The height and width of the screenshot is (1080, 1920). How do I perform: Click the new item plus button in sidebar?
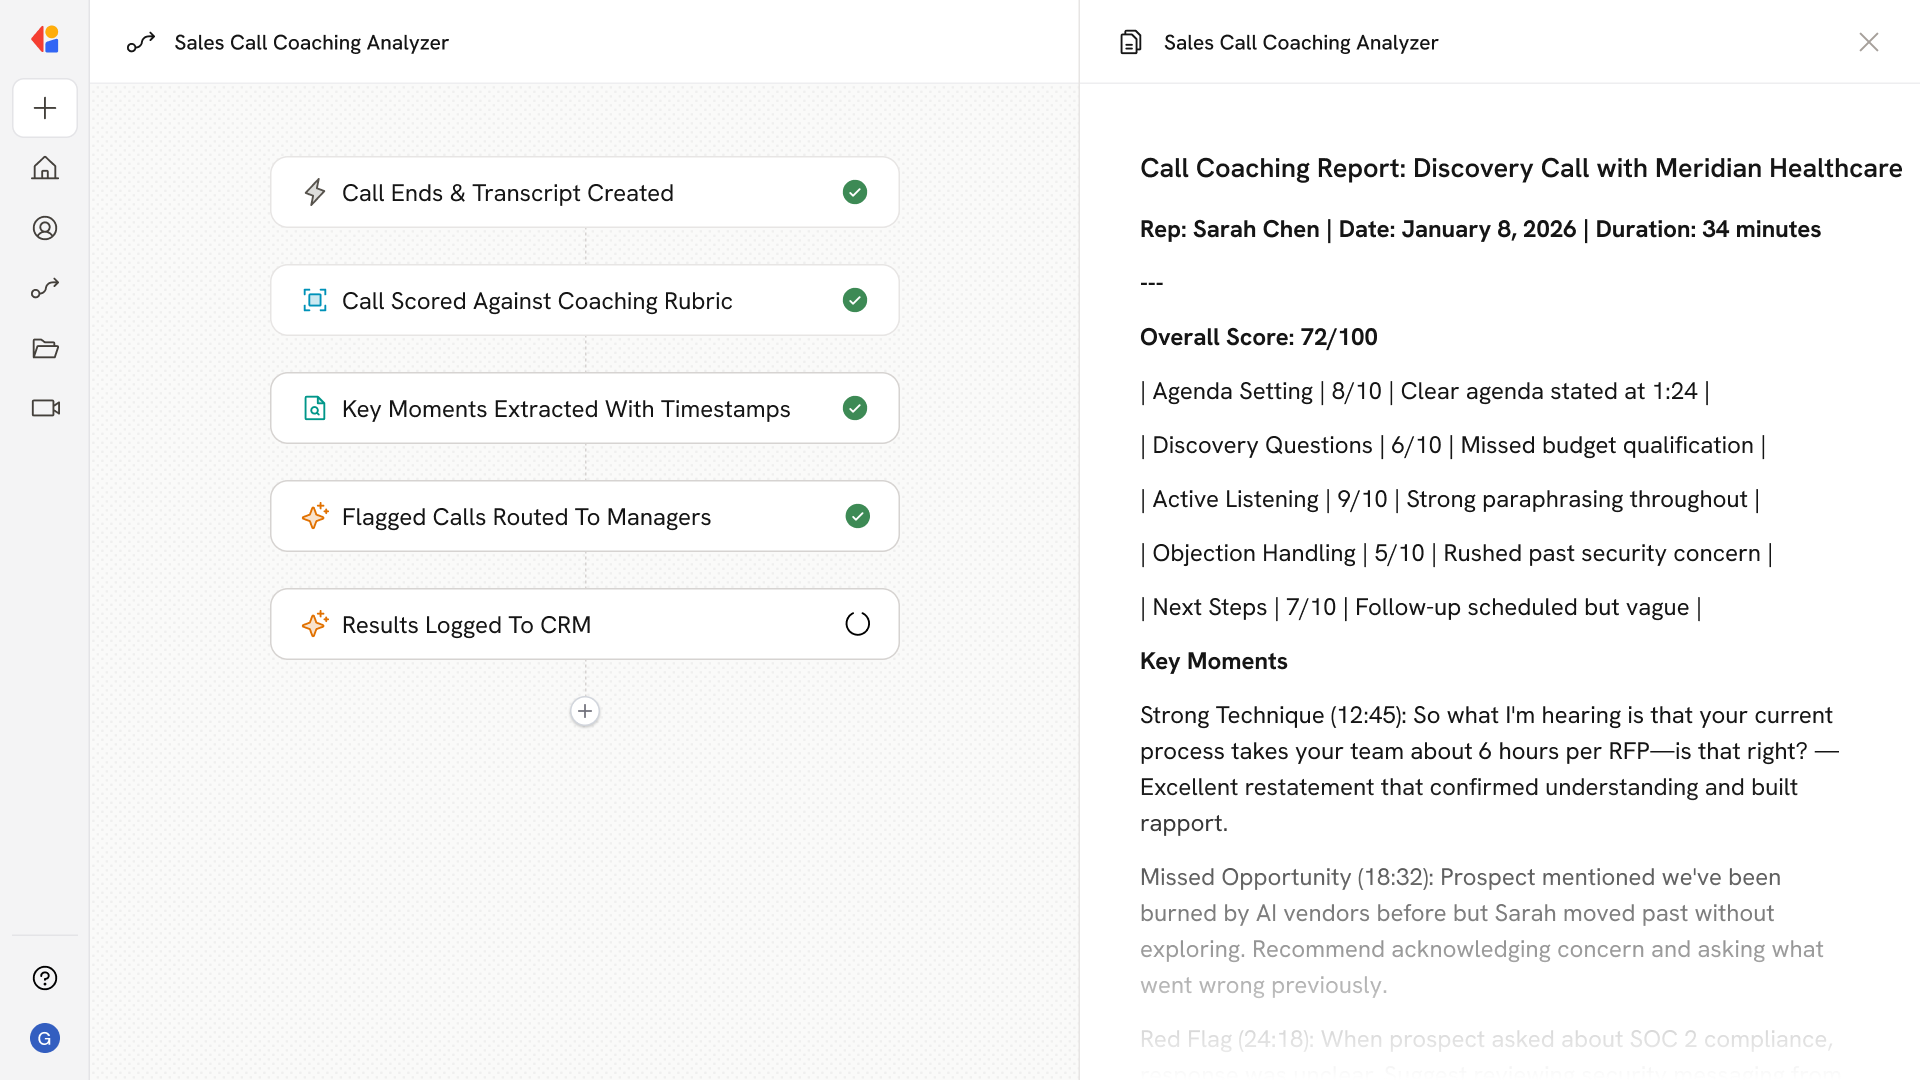pos(45,108)
